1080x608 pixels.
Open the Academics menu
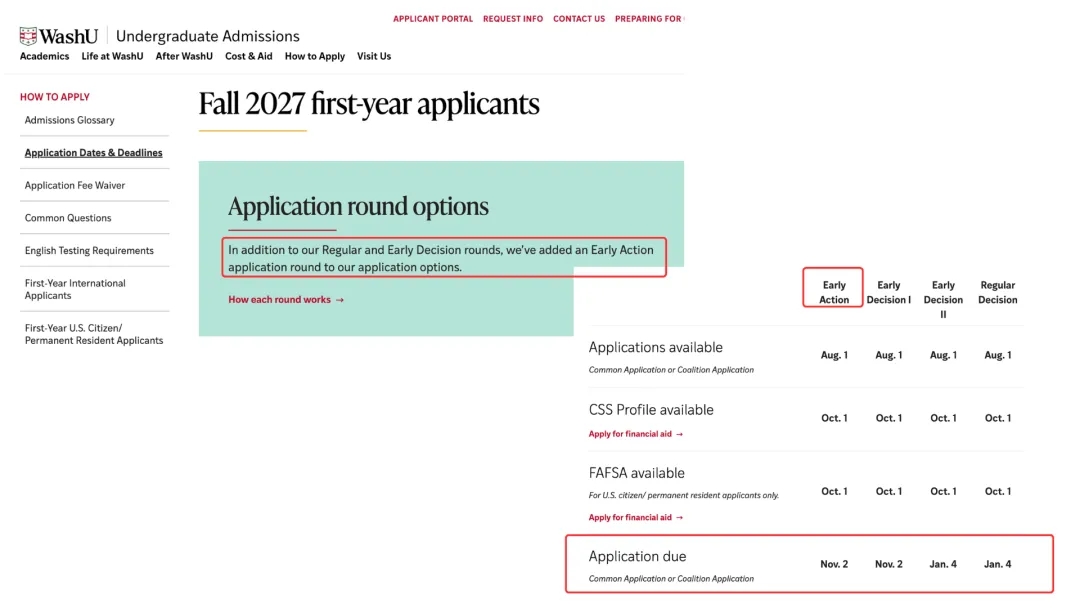(44, 56)
